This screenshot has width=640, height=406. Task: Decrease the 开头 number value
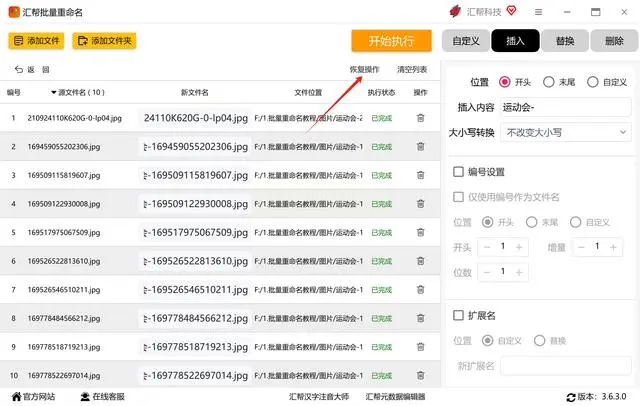[x=487, y=247]
